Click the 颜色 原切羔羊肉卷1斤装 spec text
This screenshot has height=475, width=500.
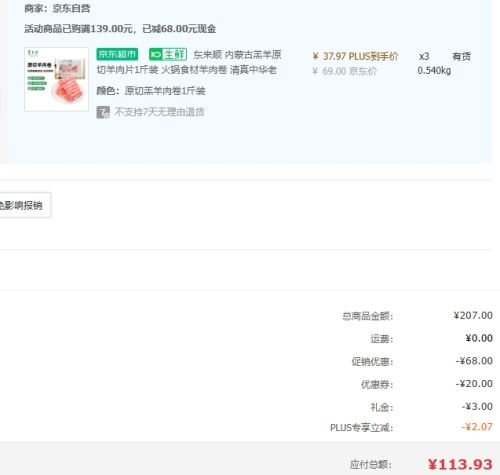pos(151,91)
